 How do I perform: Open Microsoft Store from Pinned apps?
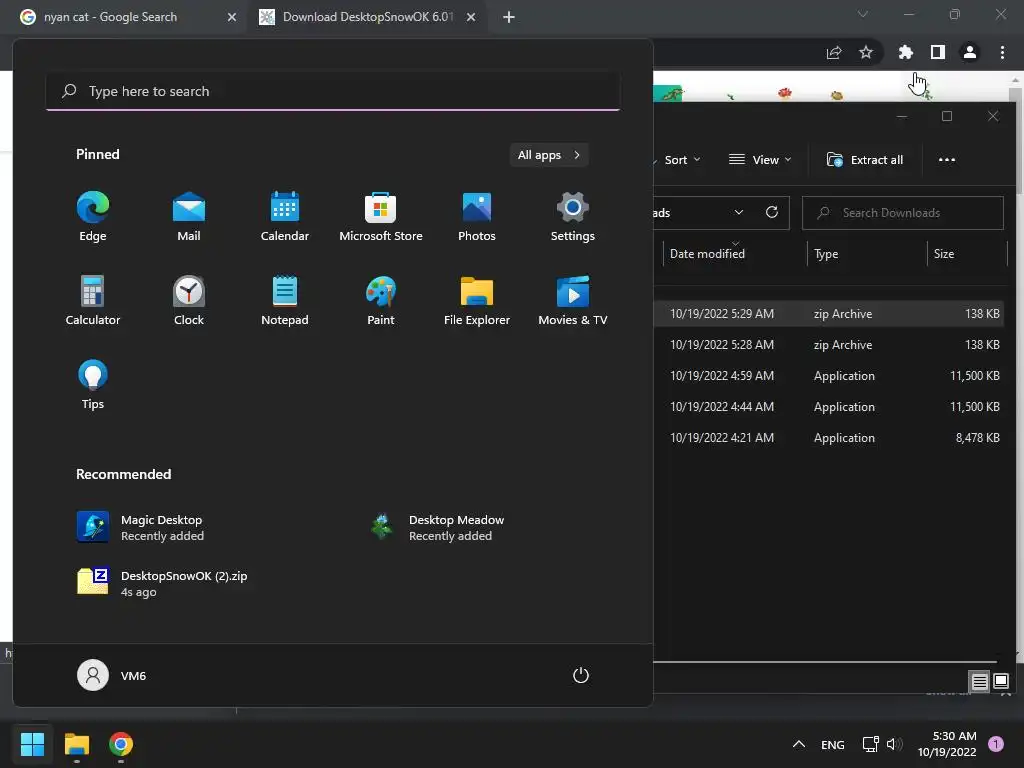click(x=381, y=217)
